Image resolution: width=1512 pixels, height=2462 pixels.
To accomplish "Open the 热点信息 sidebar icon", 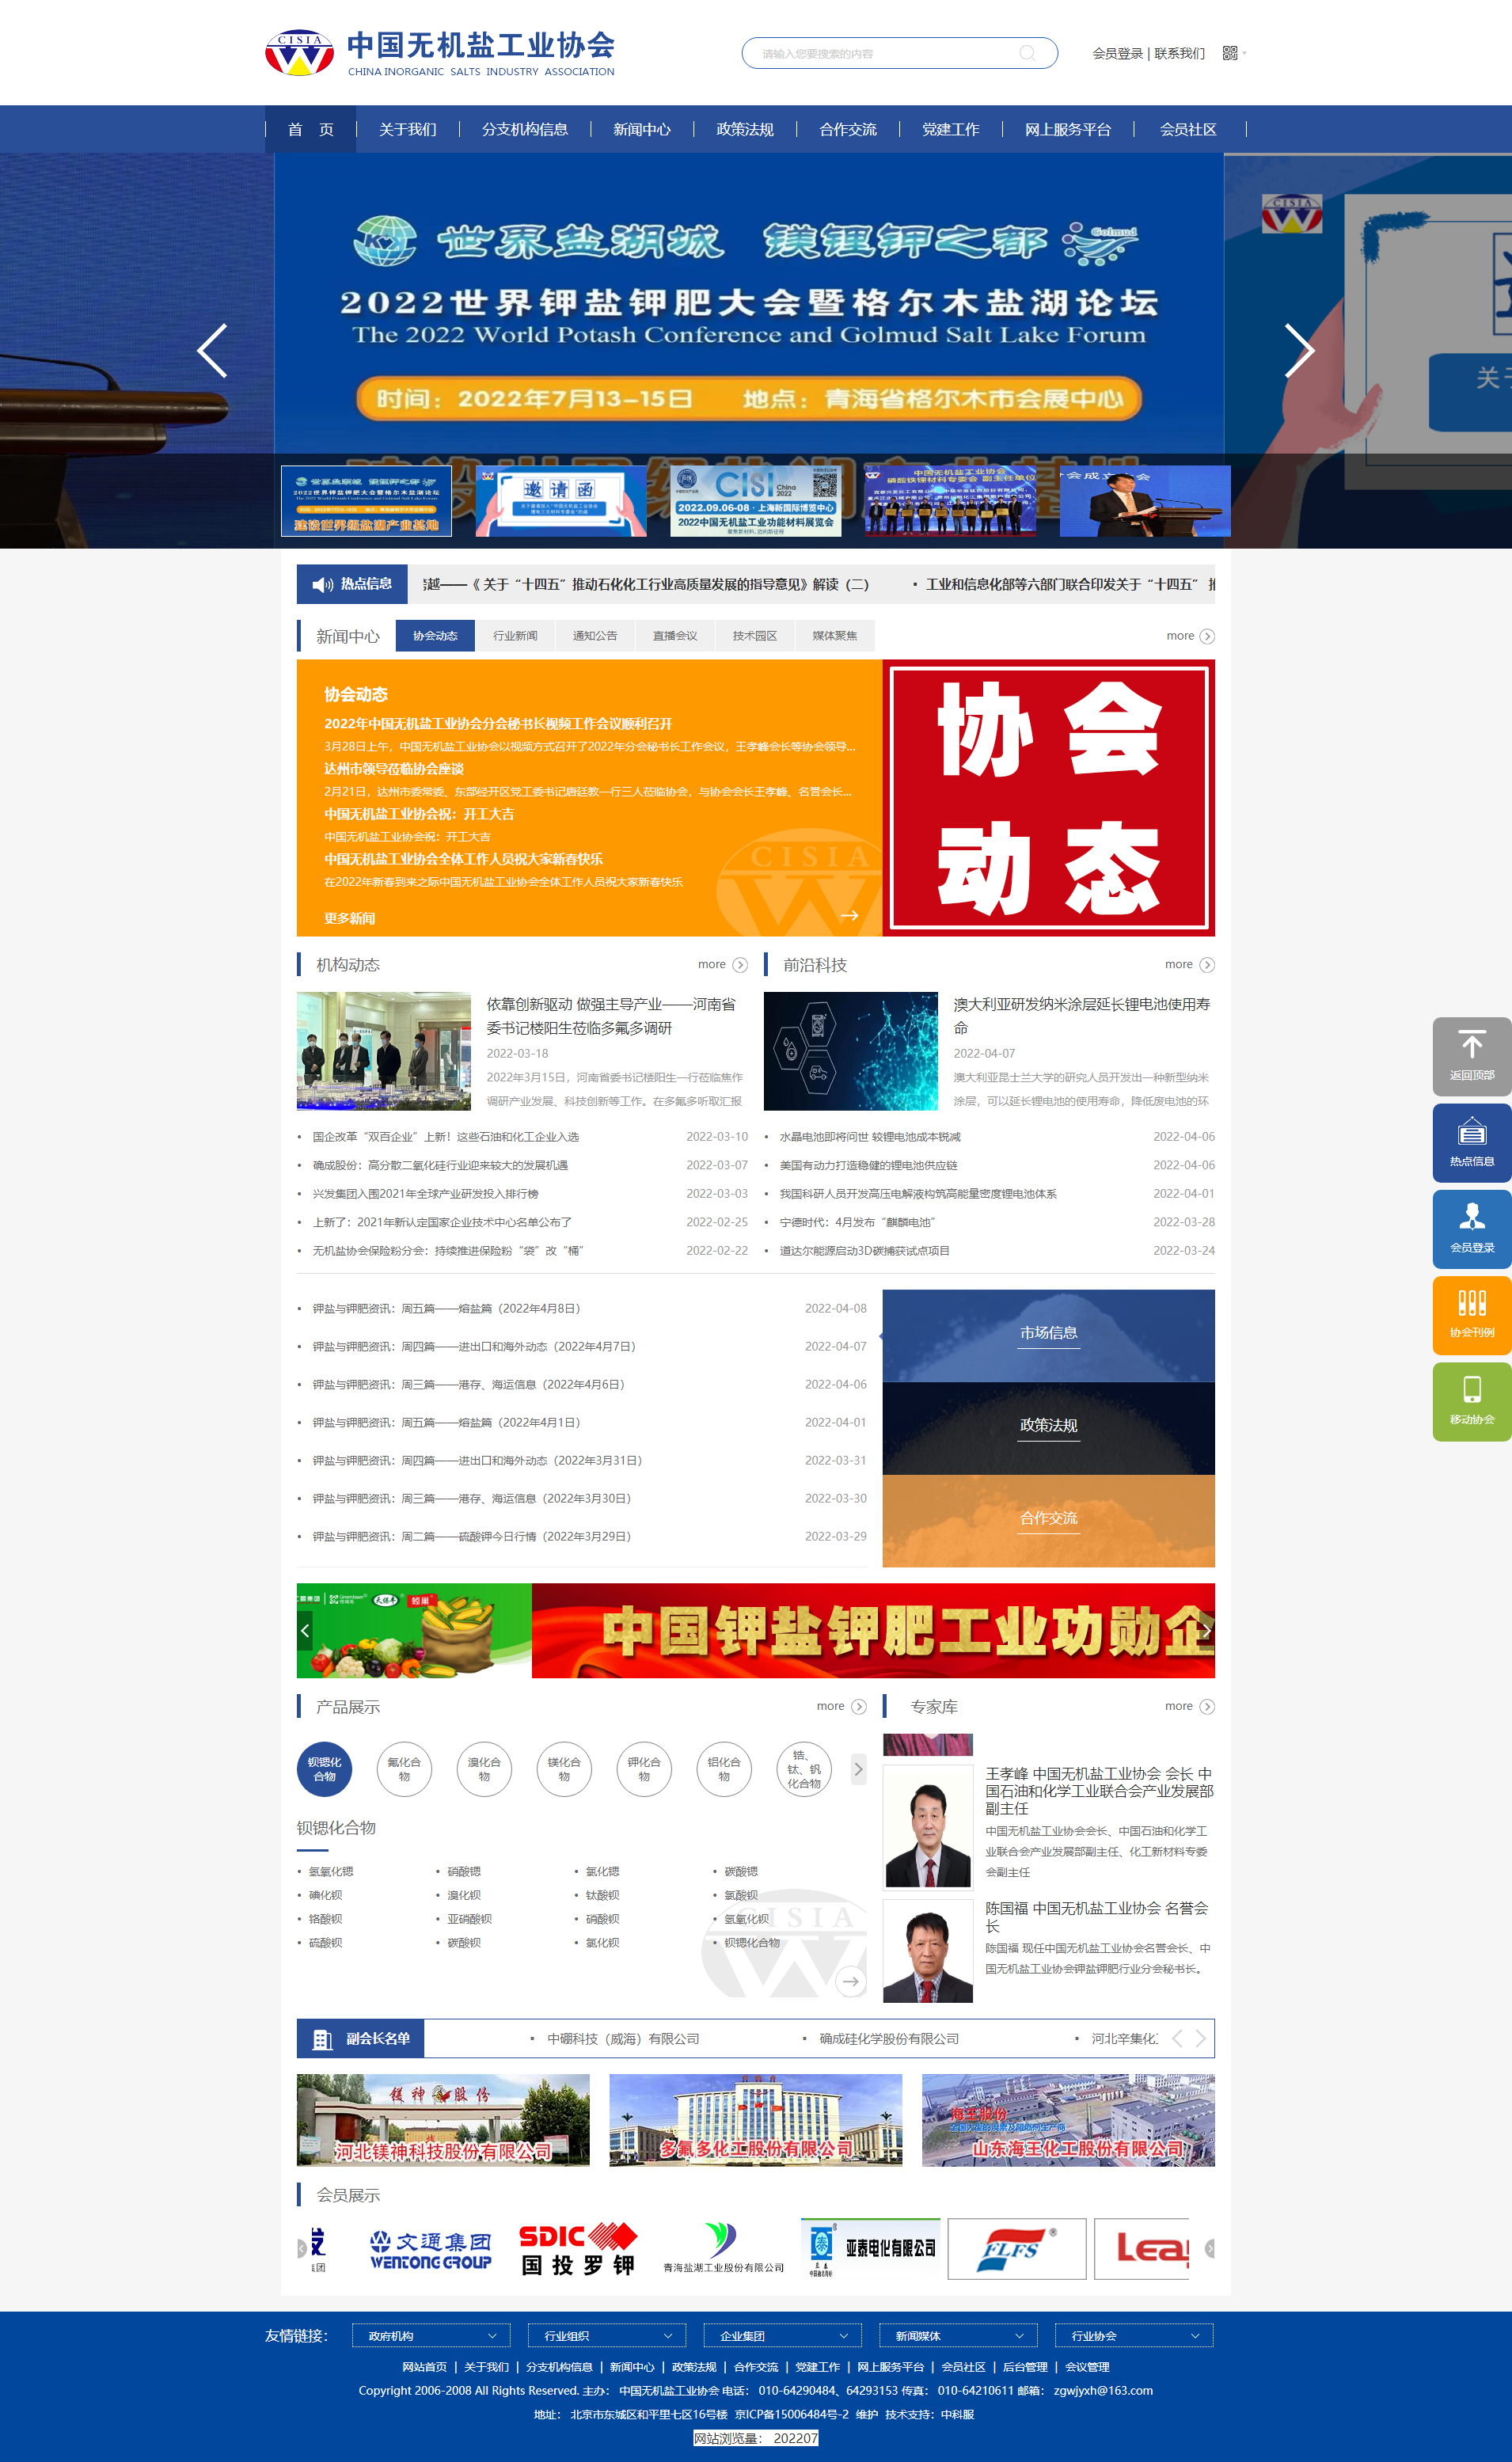I will (1471, 1141).
